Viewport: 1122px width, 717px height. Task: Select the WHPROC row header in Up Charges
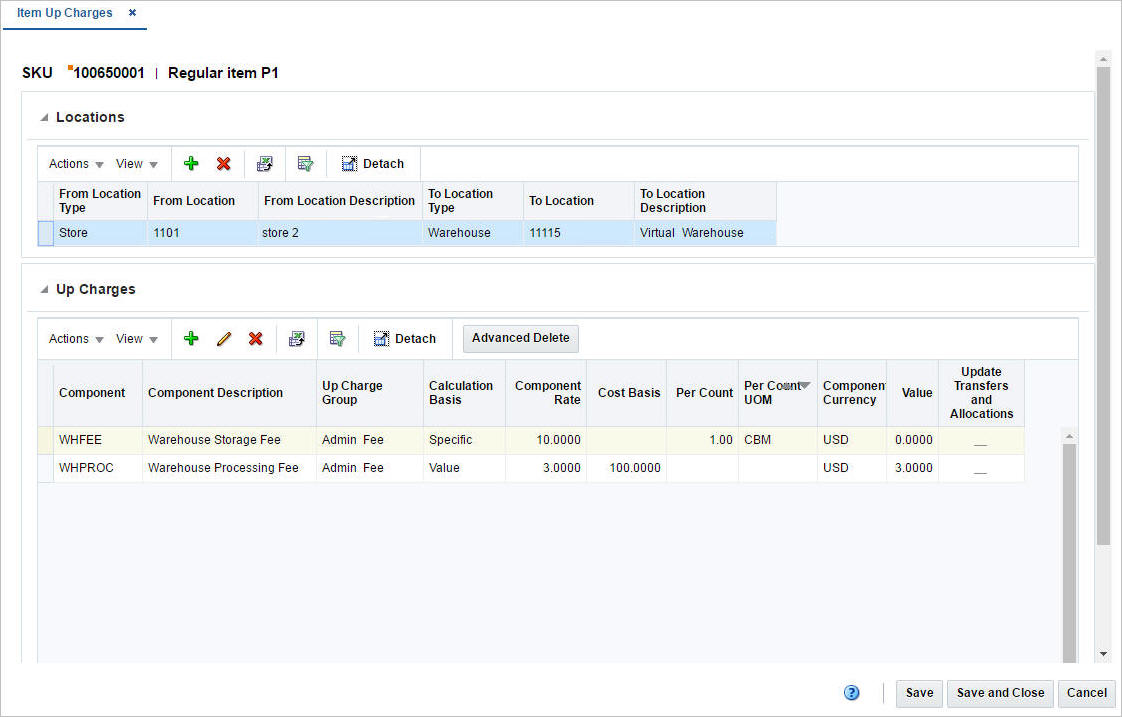coord(45,468)
